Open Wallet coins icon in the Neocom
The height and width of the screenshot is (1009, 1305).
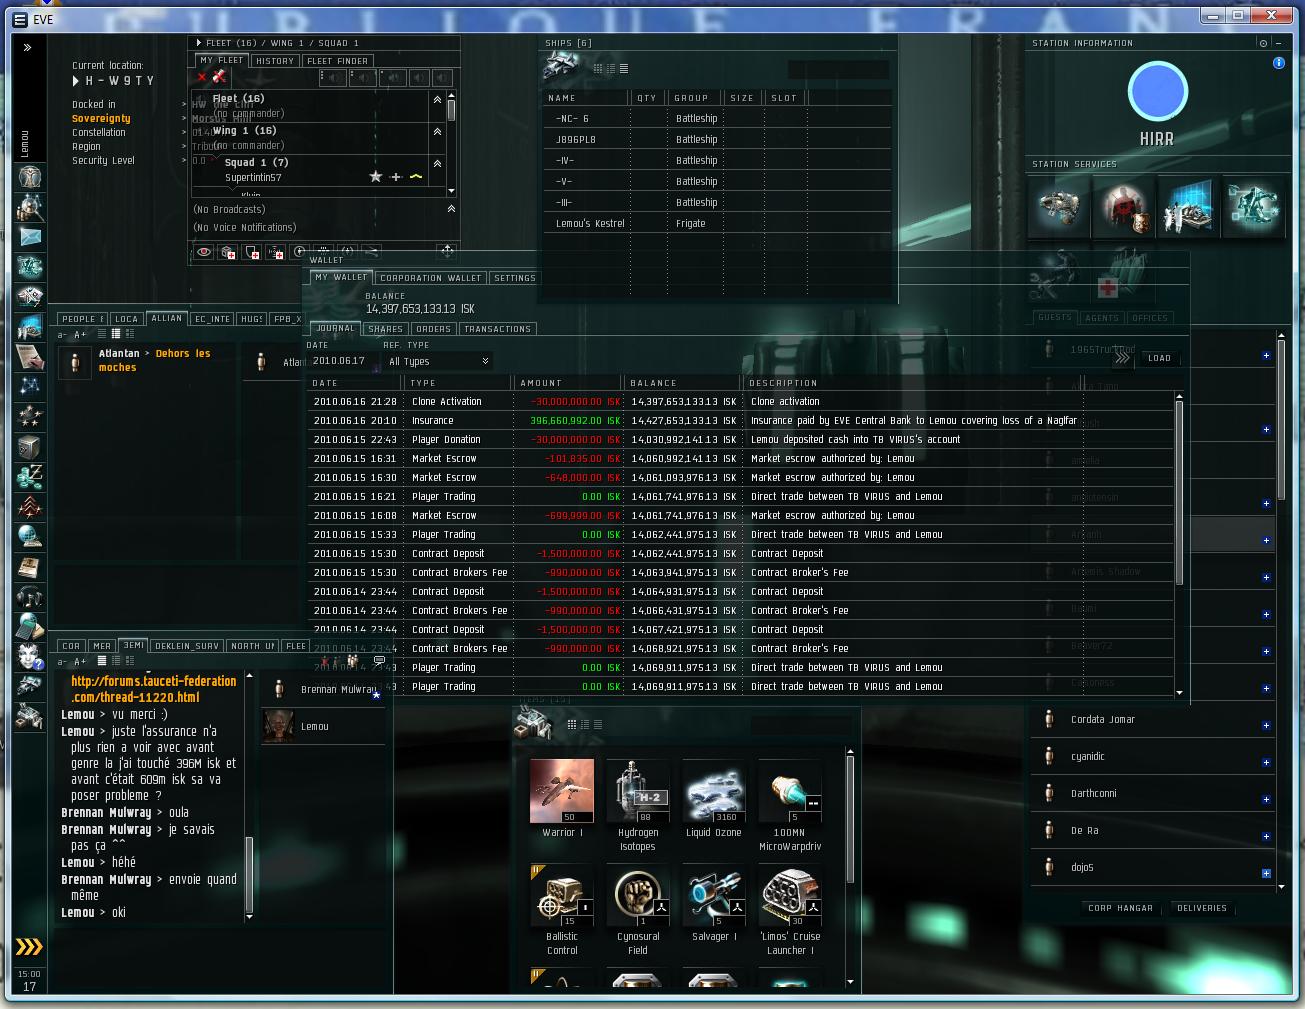30,477
